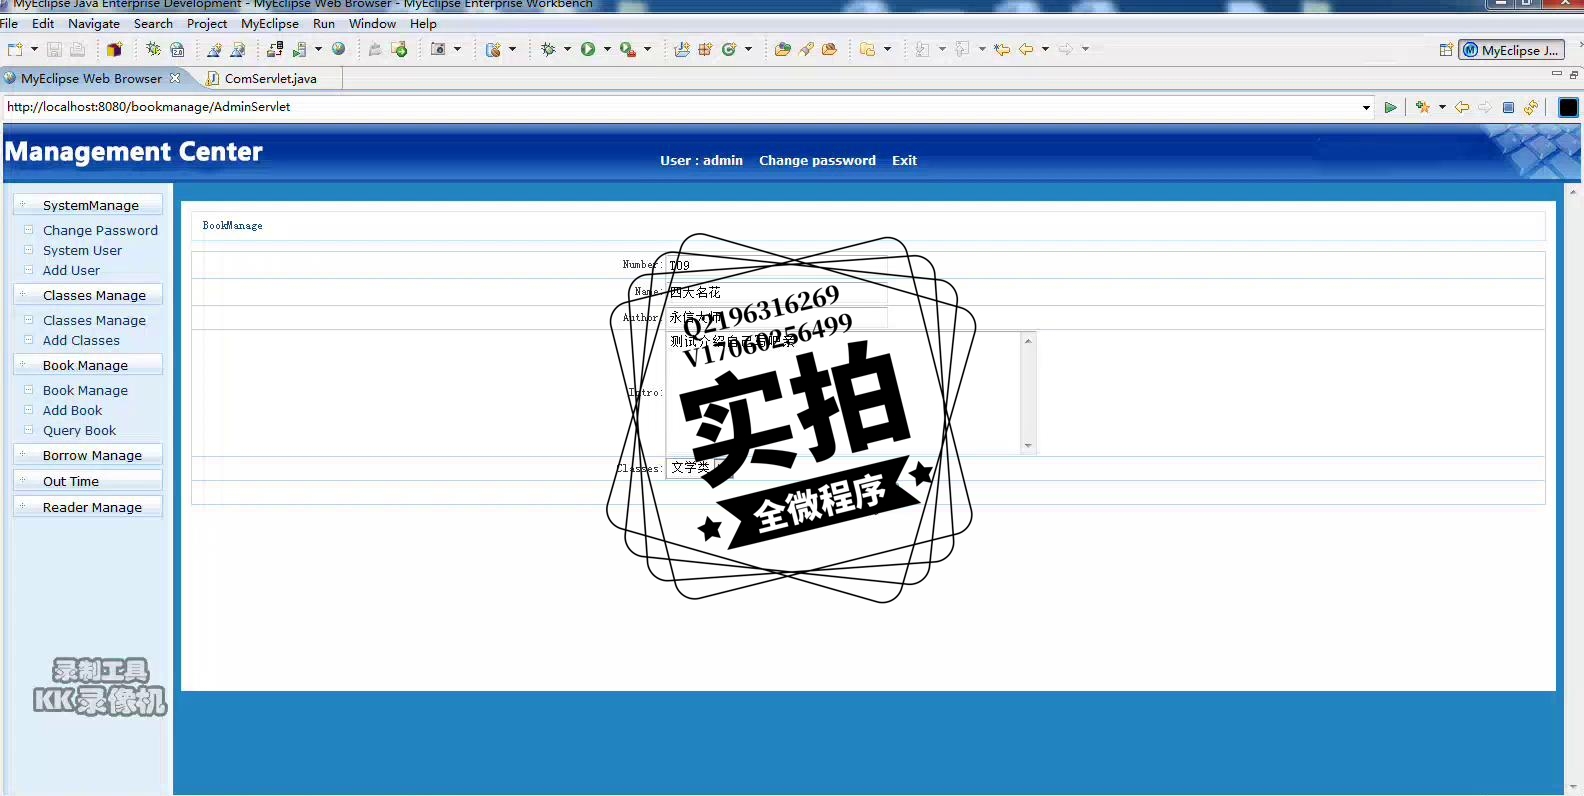
Task: Click Intro textarea scrollbar up arrow
Action: pyautogui.click(x=1028, y=341)
